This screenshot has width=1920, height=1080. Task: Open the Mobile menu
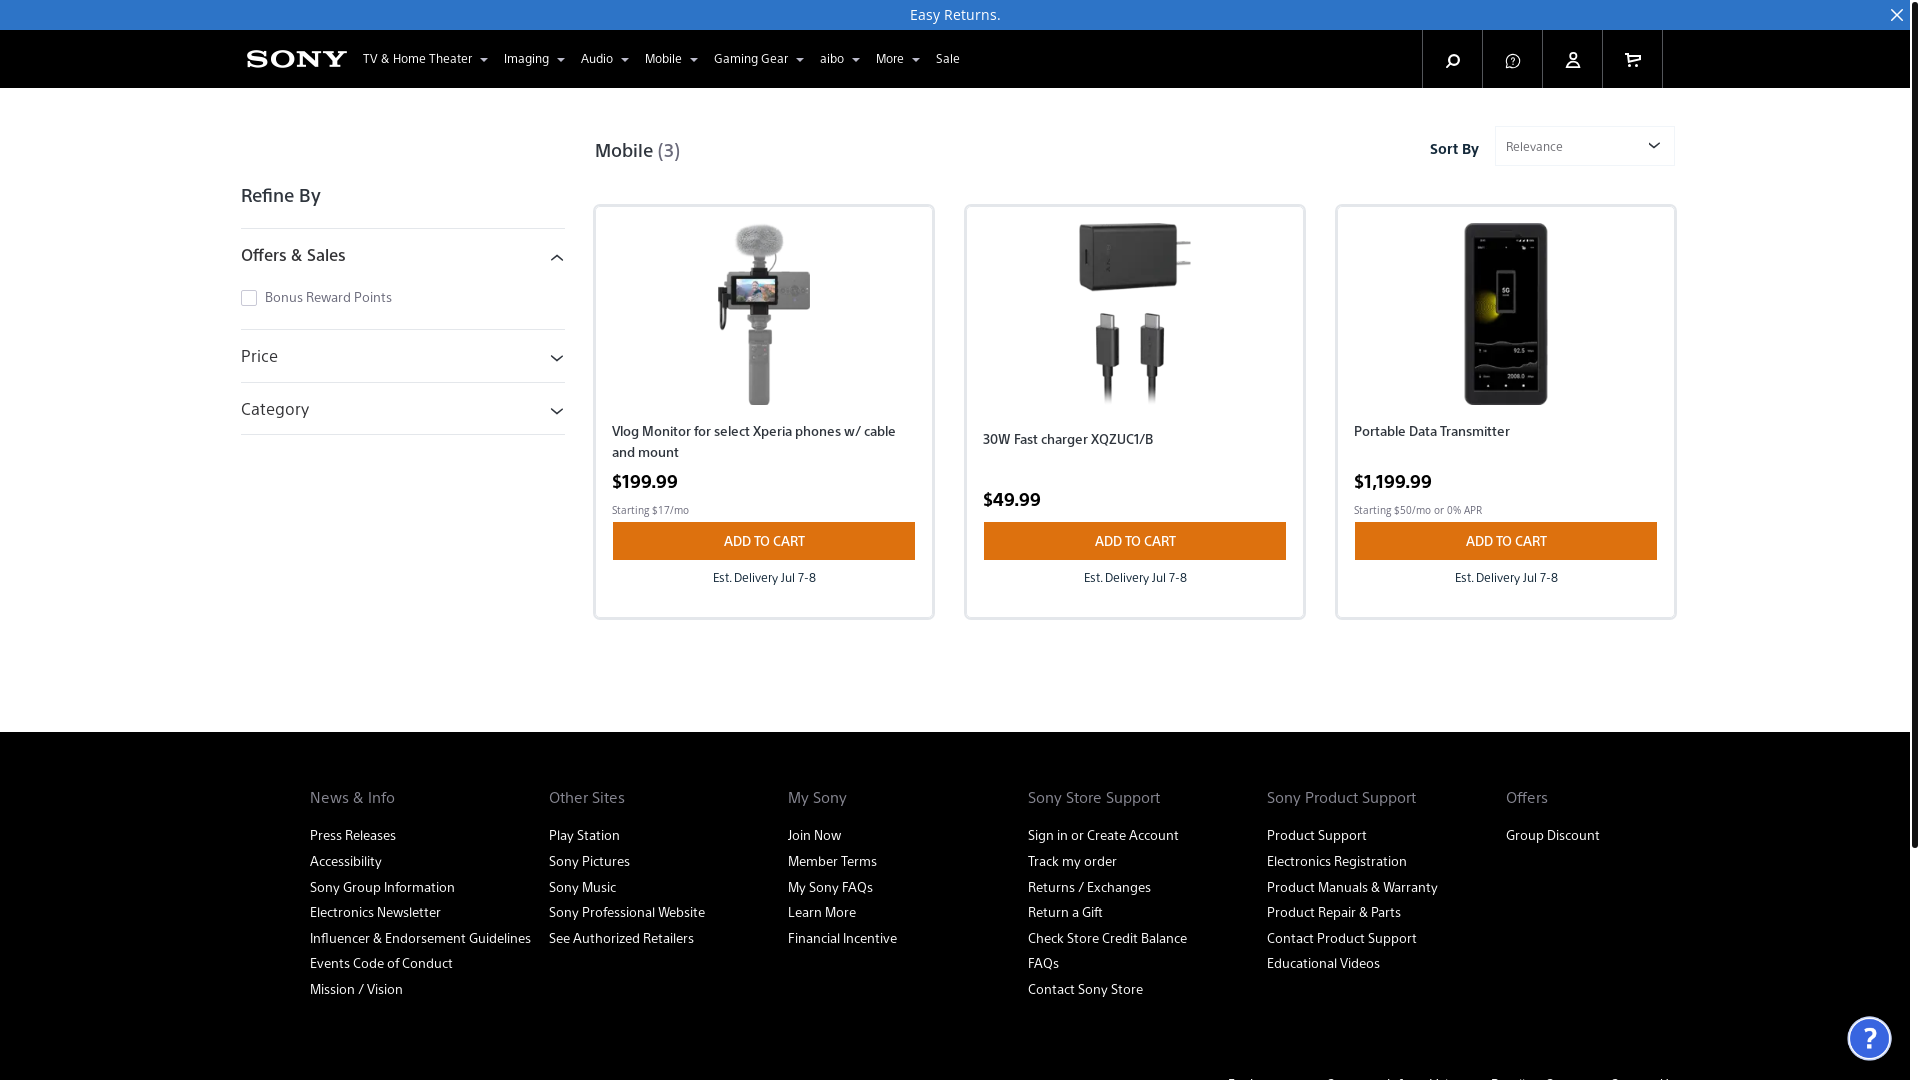(x=671, y=59)
